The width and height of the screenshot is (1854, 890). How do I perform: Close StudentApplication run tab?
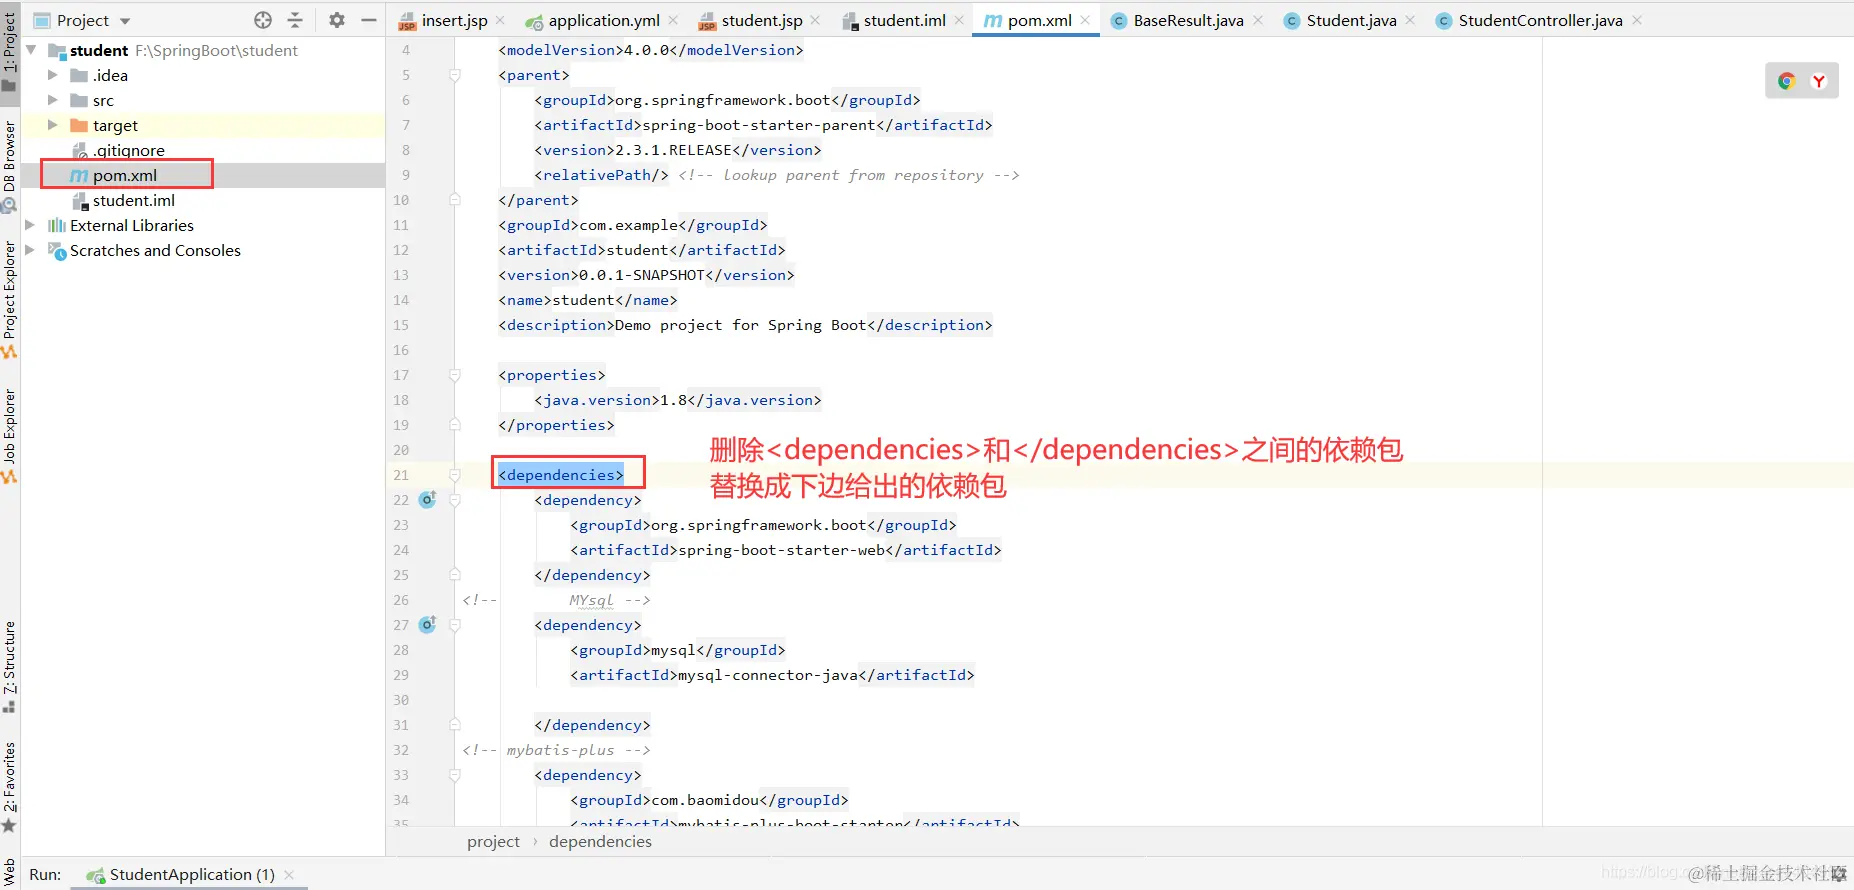click(x=289, y=875)
